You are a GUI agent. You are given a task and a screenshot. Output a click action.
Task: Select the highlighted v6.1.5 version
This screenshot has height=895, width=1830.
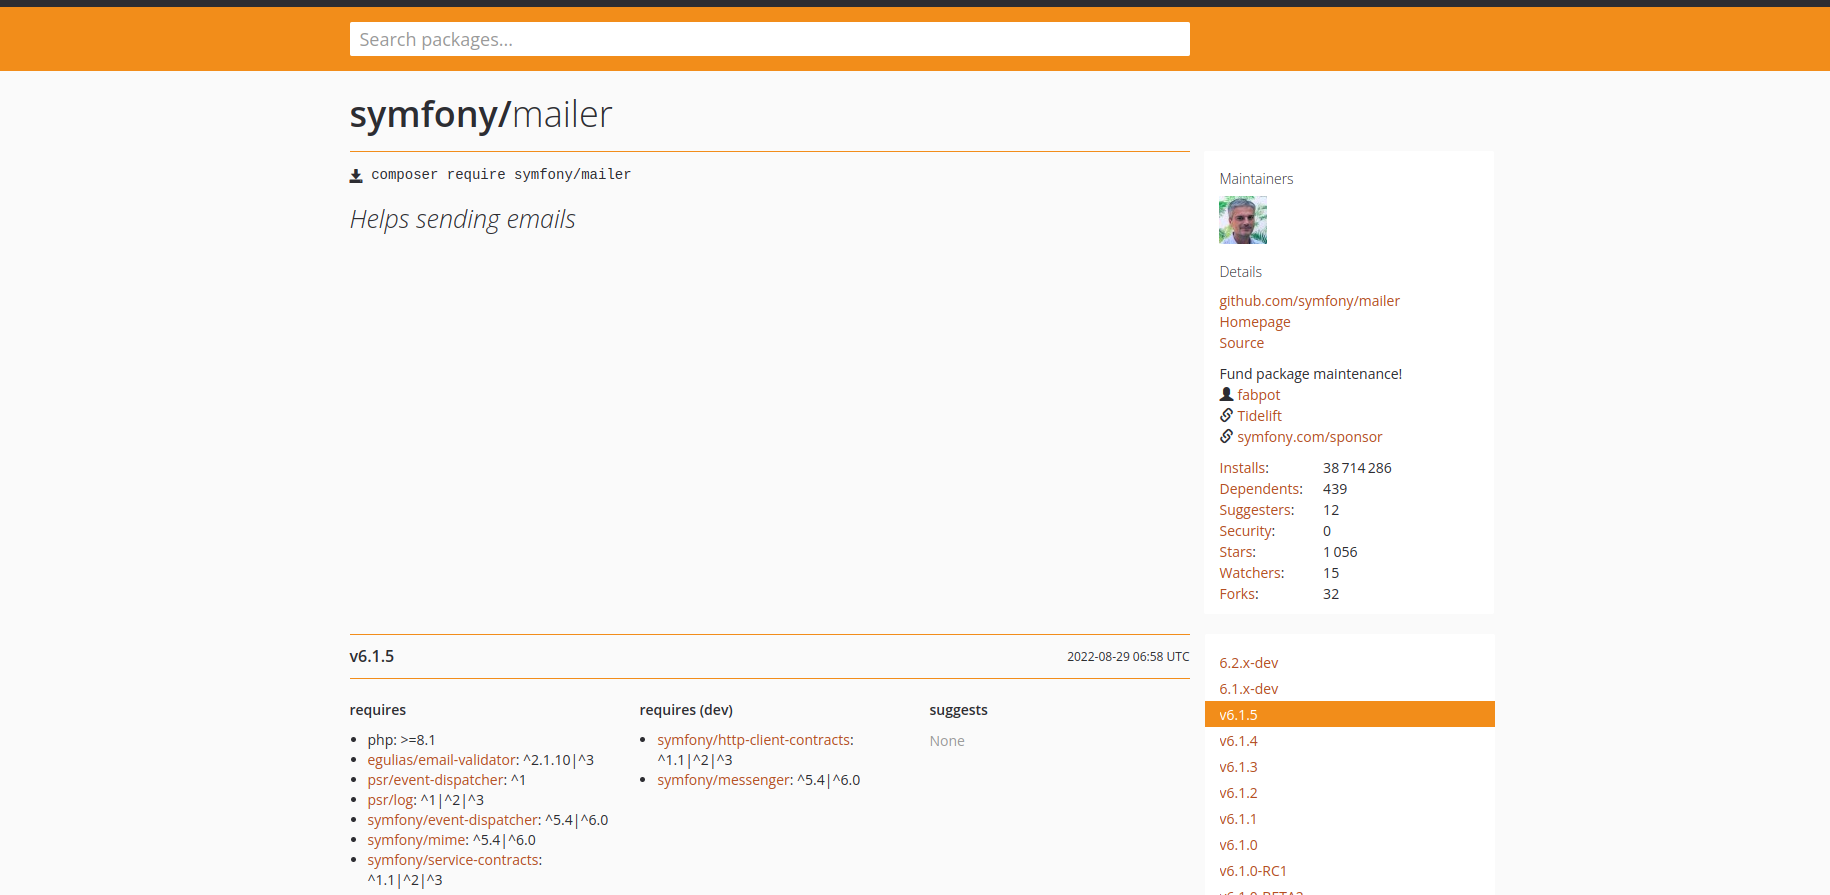click(x=1349, y=715)
